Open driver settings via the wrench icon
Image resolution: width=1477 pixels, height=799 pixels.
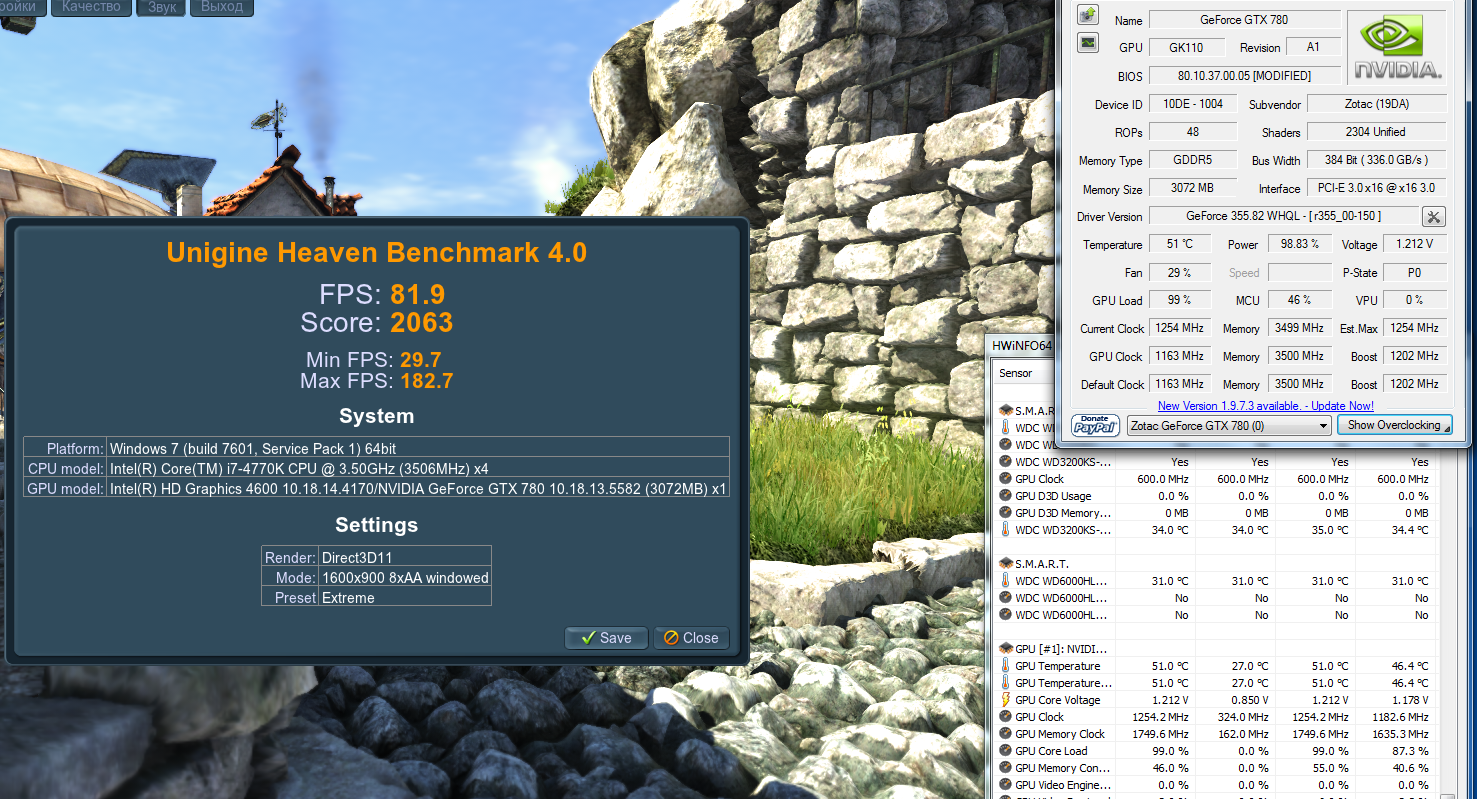click(1433, 216)
